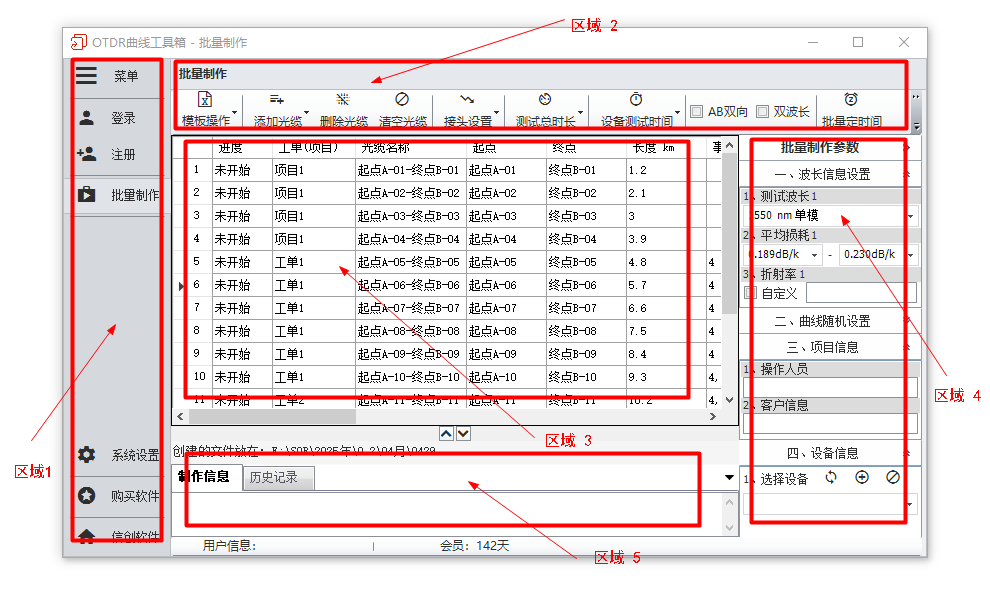Click the 批量定时间 alarm clock icon
990x597 pixels.
click(x=851, y=100)
